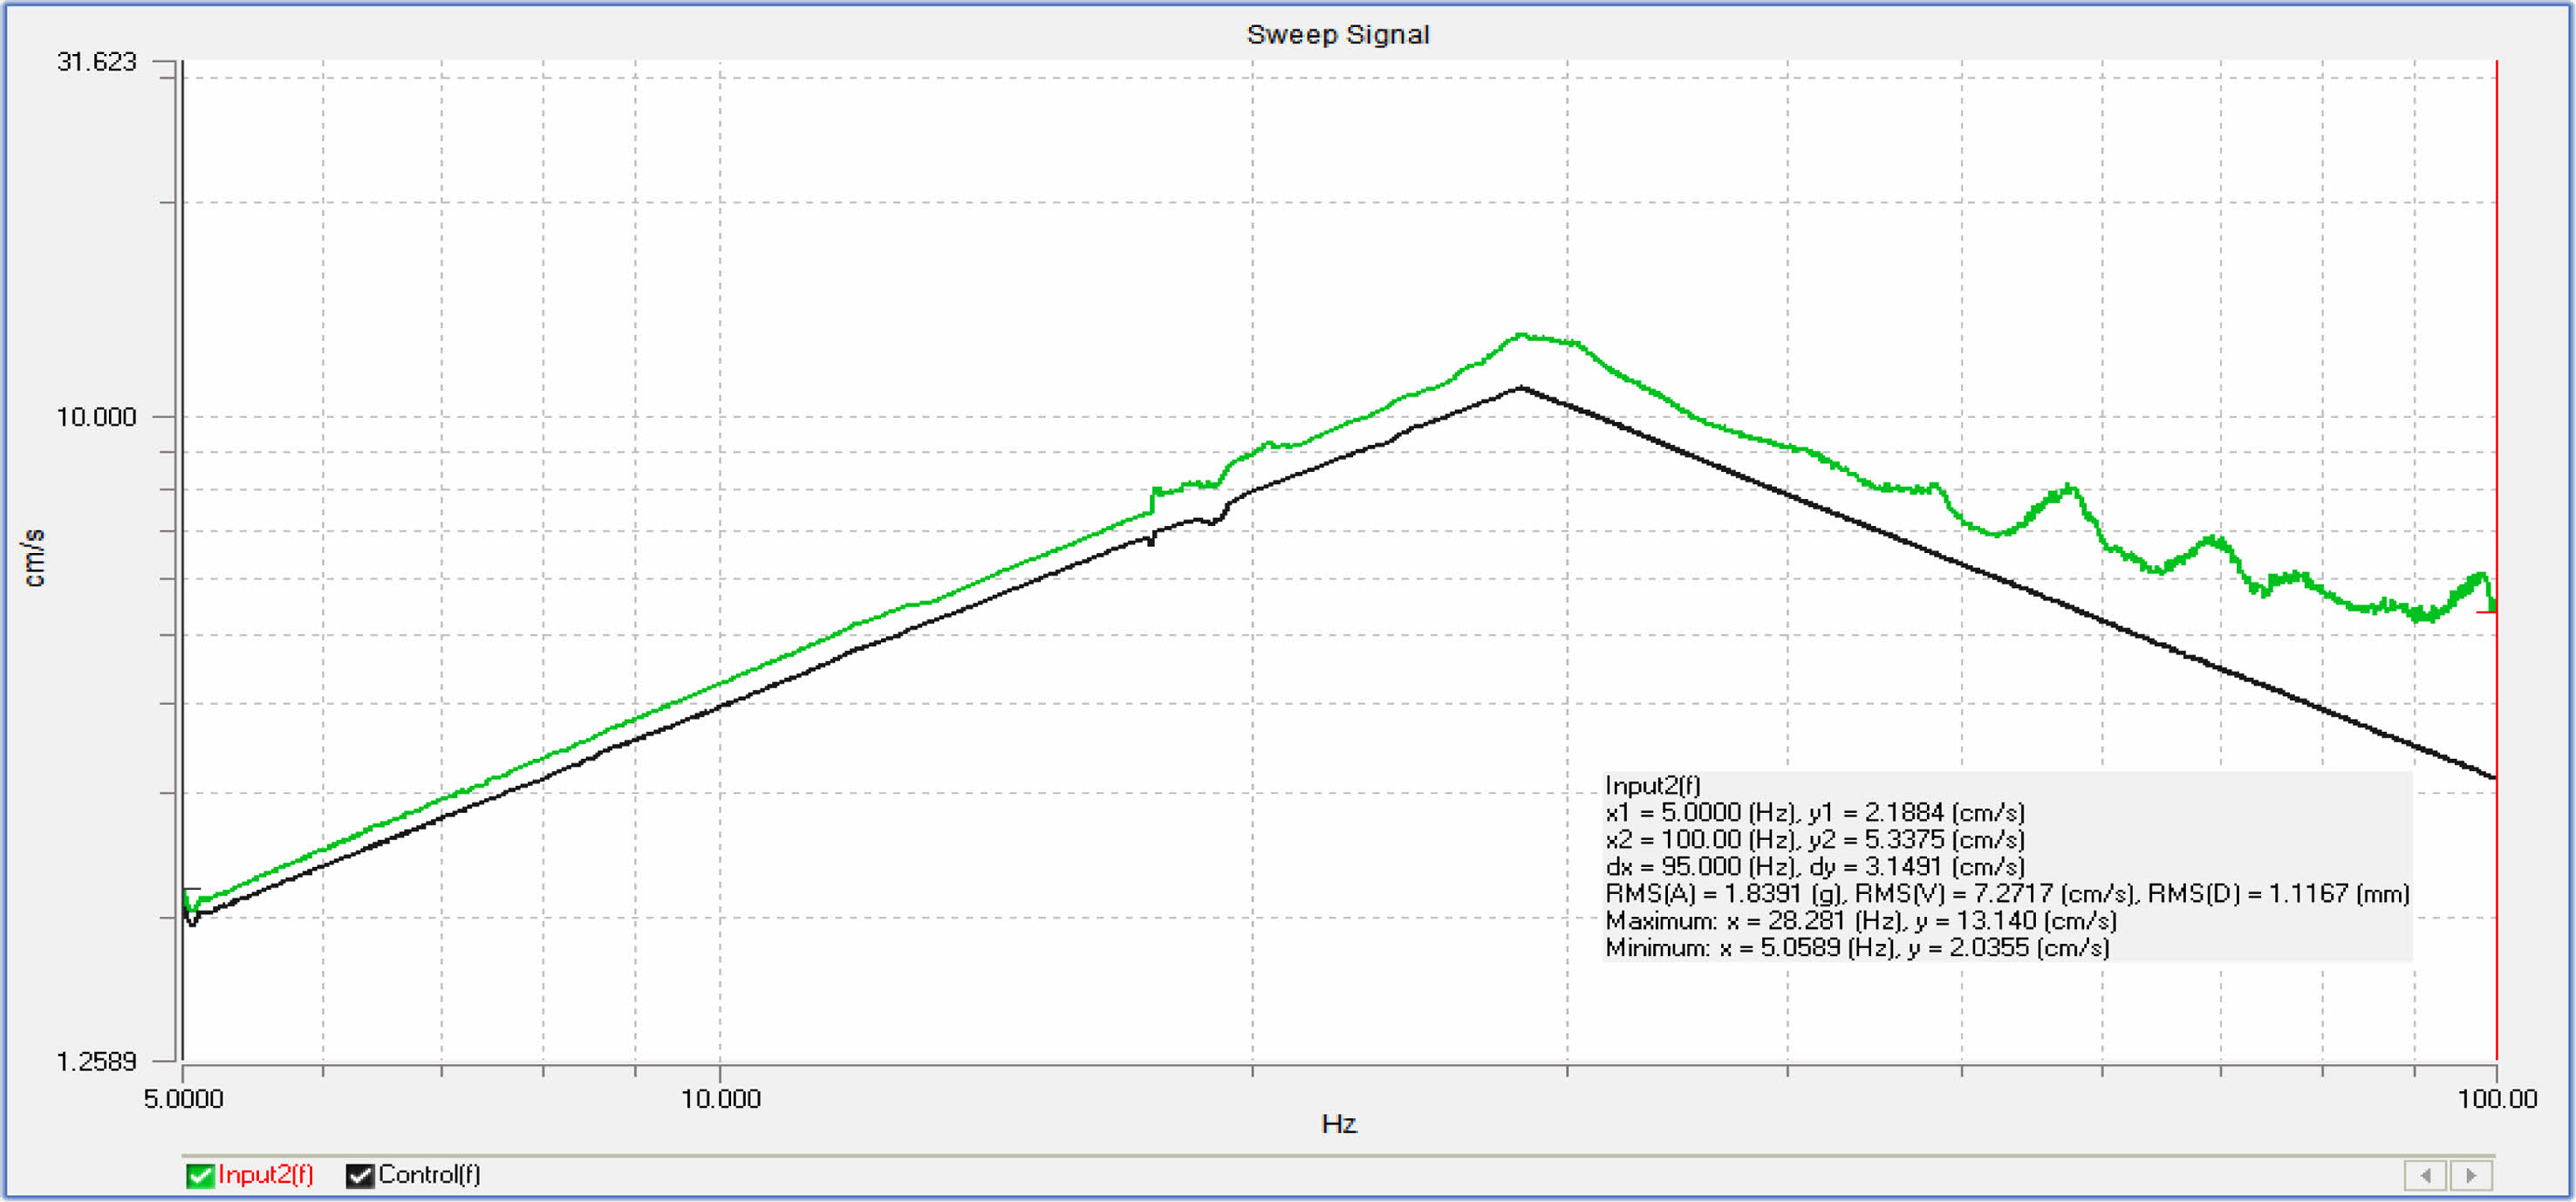
Task: Click the 31.623 y-axis maximum value
Action: point(97,62)
